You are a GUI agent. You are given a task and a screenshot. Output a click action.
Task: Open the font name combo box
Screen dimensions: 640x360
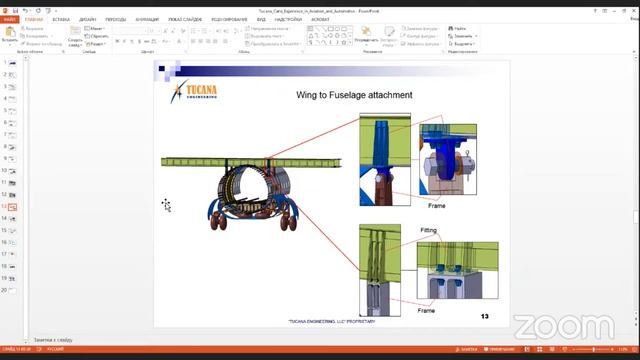pos(129,31)
